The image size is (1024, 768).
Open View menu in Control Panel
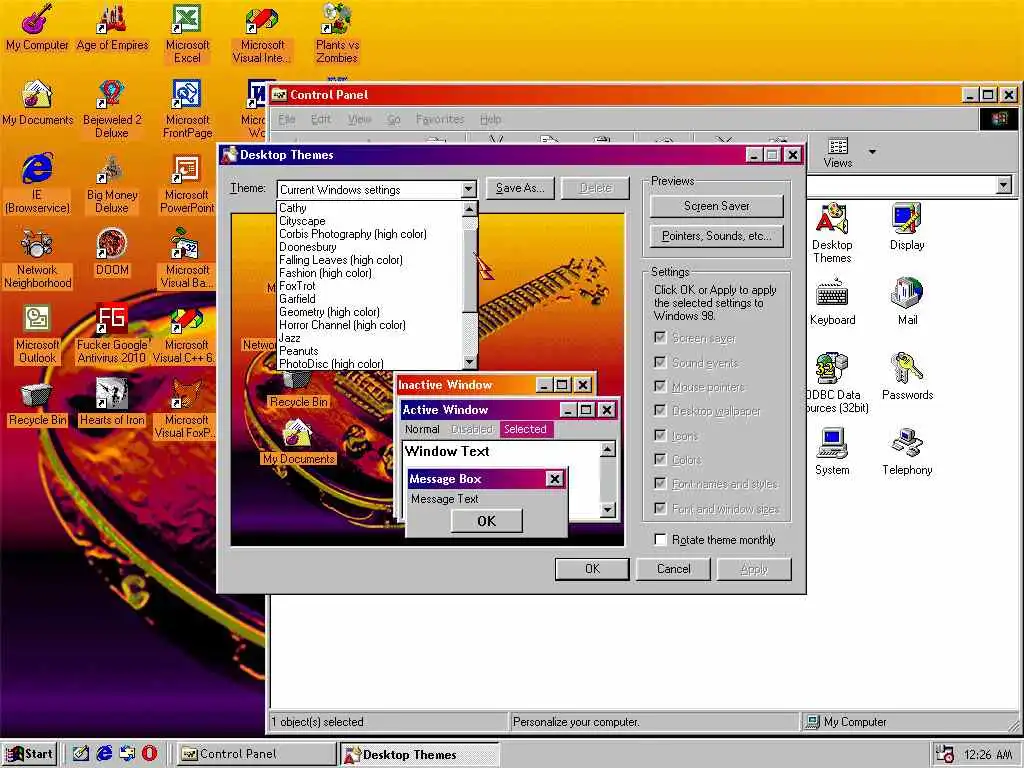[x=359, y=119]
